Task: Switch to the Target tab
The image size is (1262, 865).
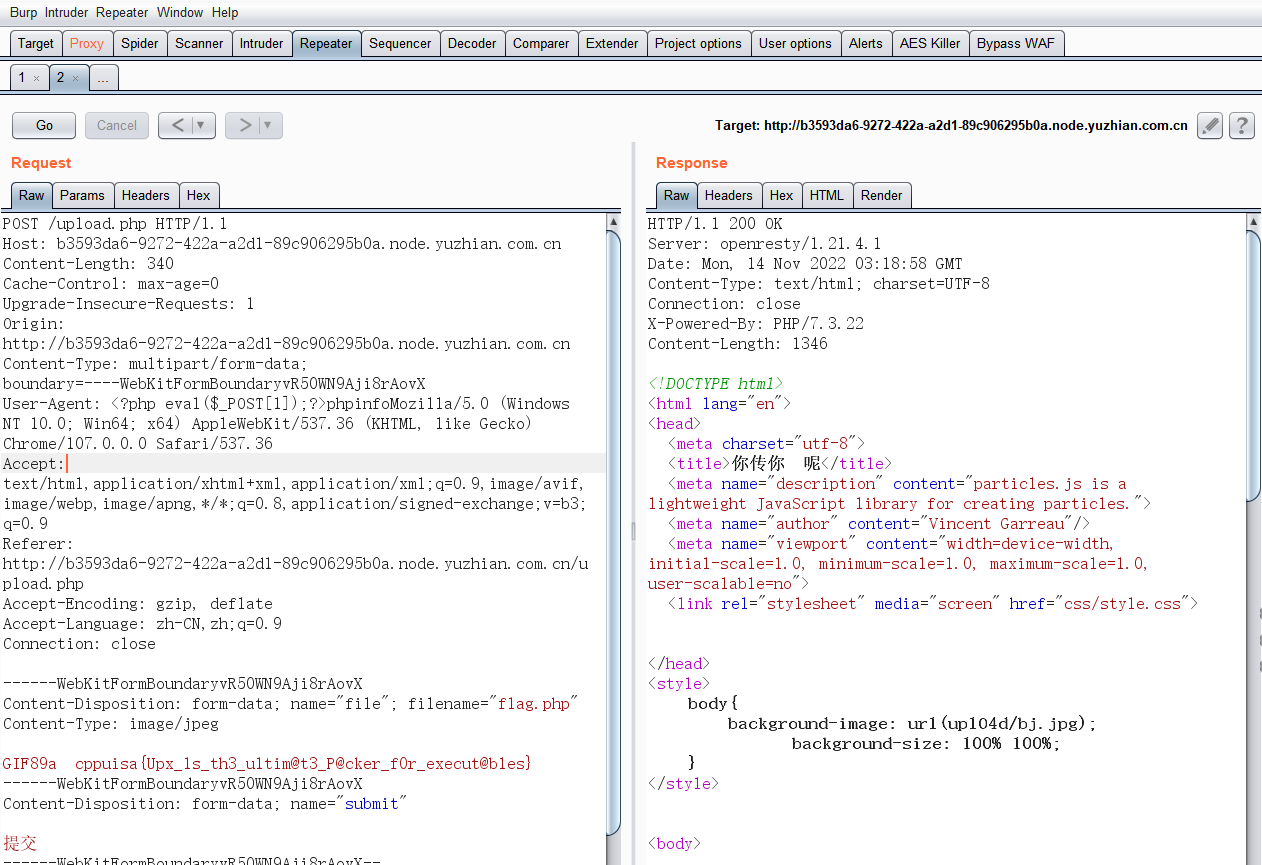Action: (36, 43)
